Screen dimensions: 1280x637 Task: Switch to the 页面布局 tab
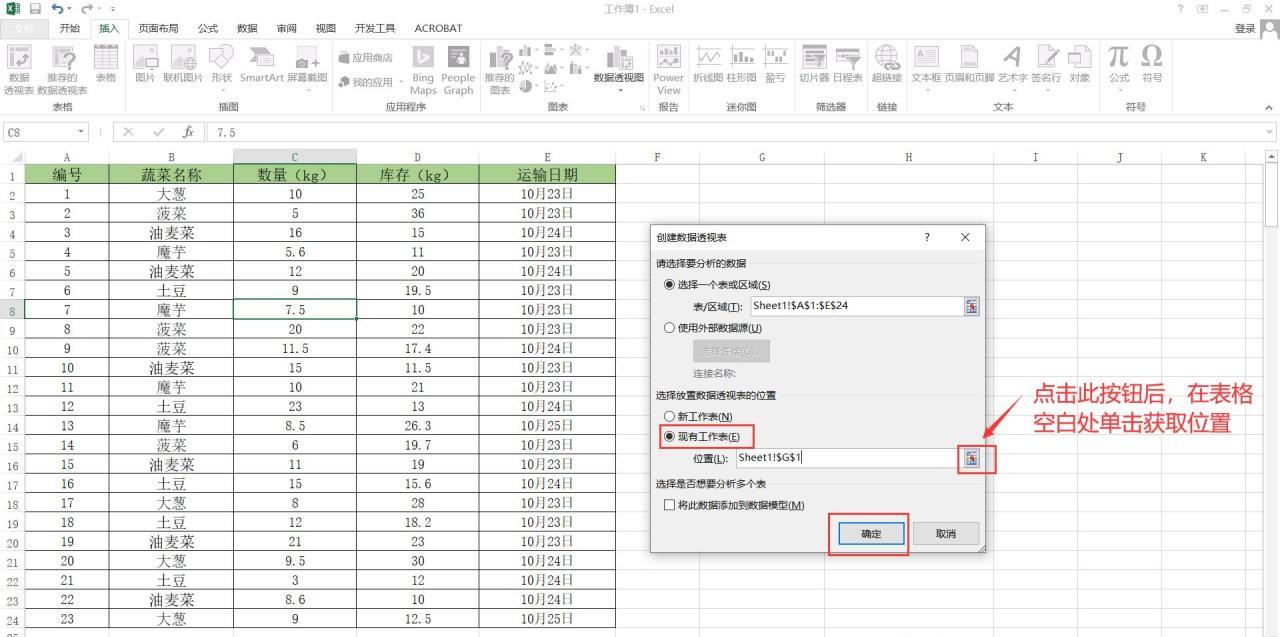pyautogui.click(x=160, y=28)
